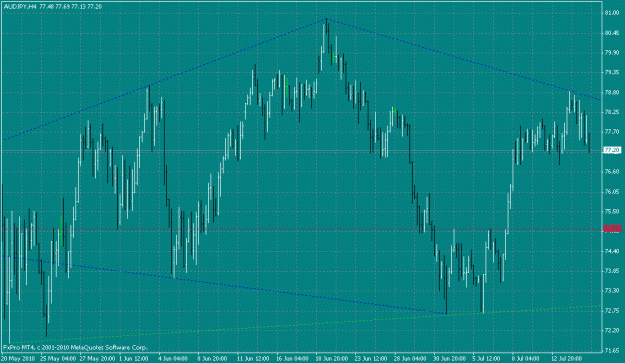625x363 pixels.
Task: Click the 79.35 price axis label
Action: tap(612, 73)
